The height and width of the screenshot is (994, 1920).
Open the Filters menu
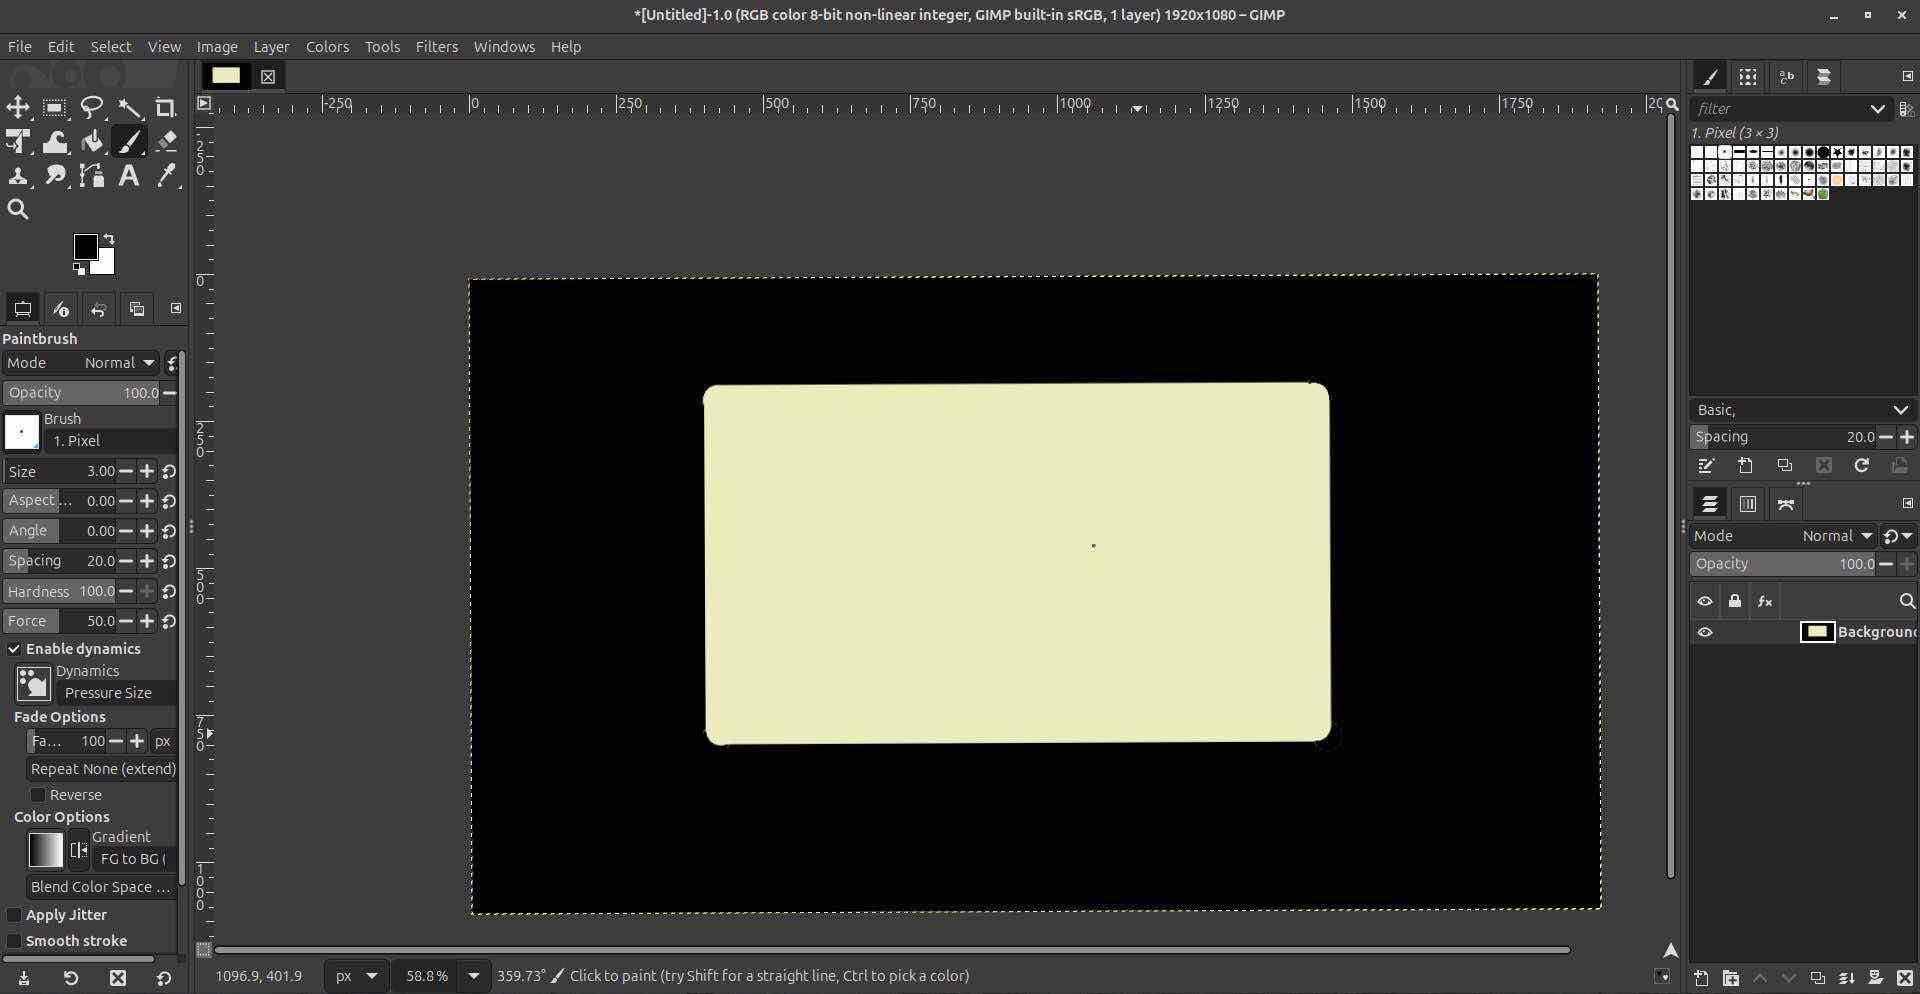tap(437, 47)
